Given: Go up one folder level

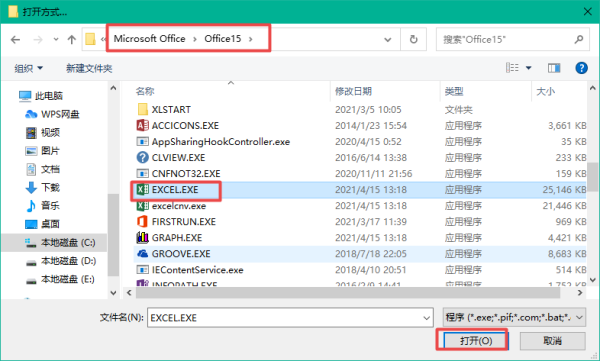Looking at the screenshot, I should tap(72, 39).
